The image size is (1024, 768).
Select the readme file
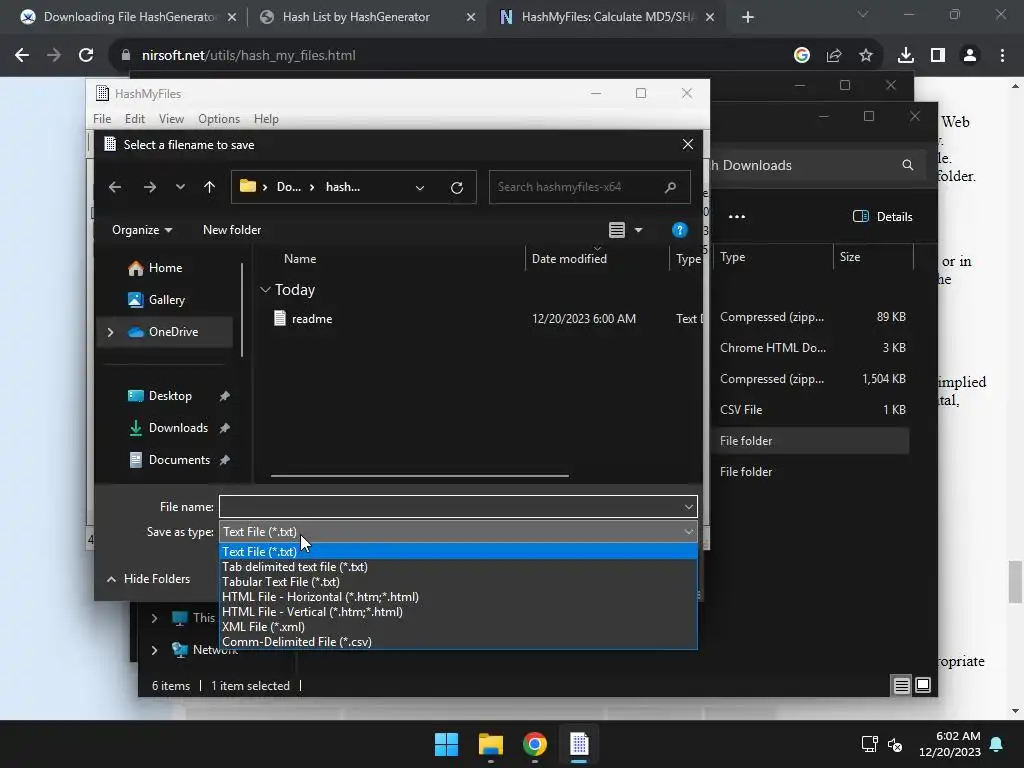(312, 319)
